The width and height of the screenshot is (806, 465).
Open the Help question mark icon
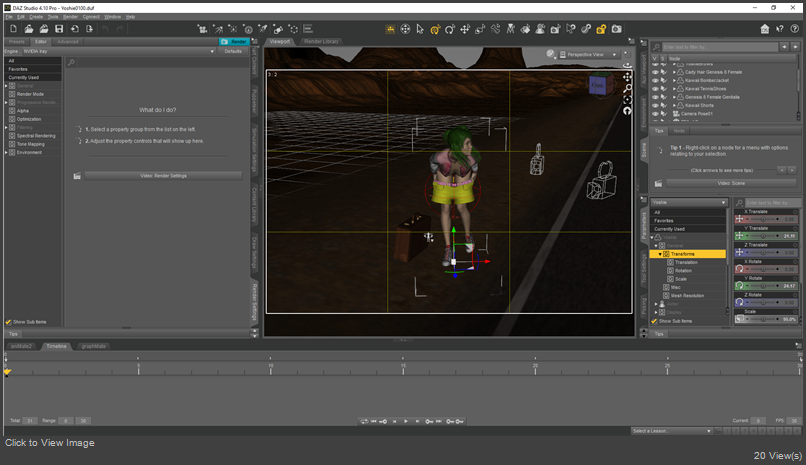pos(795,29)
